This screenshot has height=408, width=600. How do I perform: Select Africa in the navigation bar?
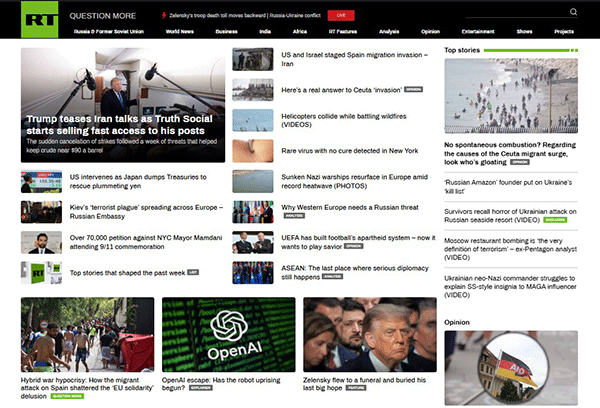[x=300, y=31]
